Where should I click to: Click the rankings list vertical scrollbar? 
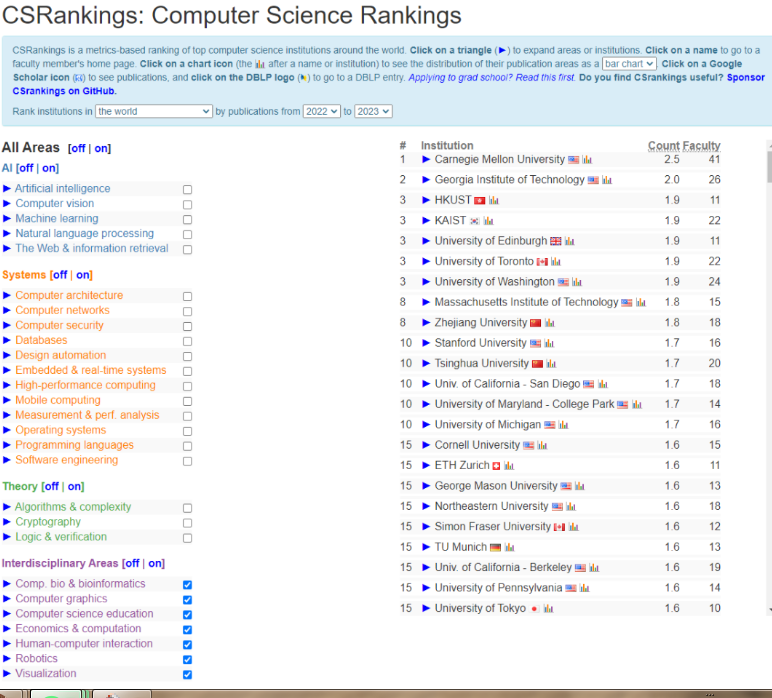pyautogui.click(x=768, y=380)
